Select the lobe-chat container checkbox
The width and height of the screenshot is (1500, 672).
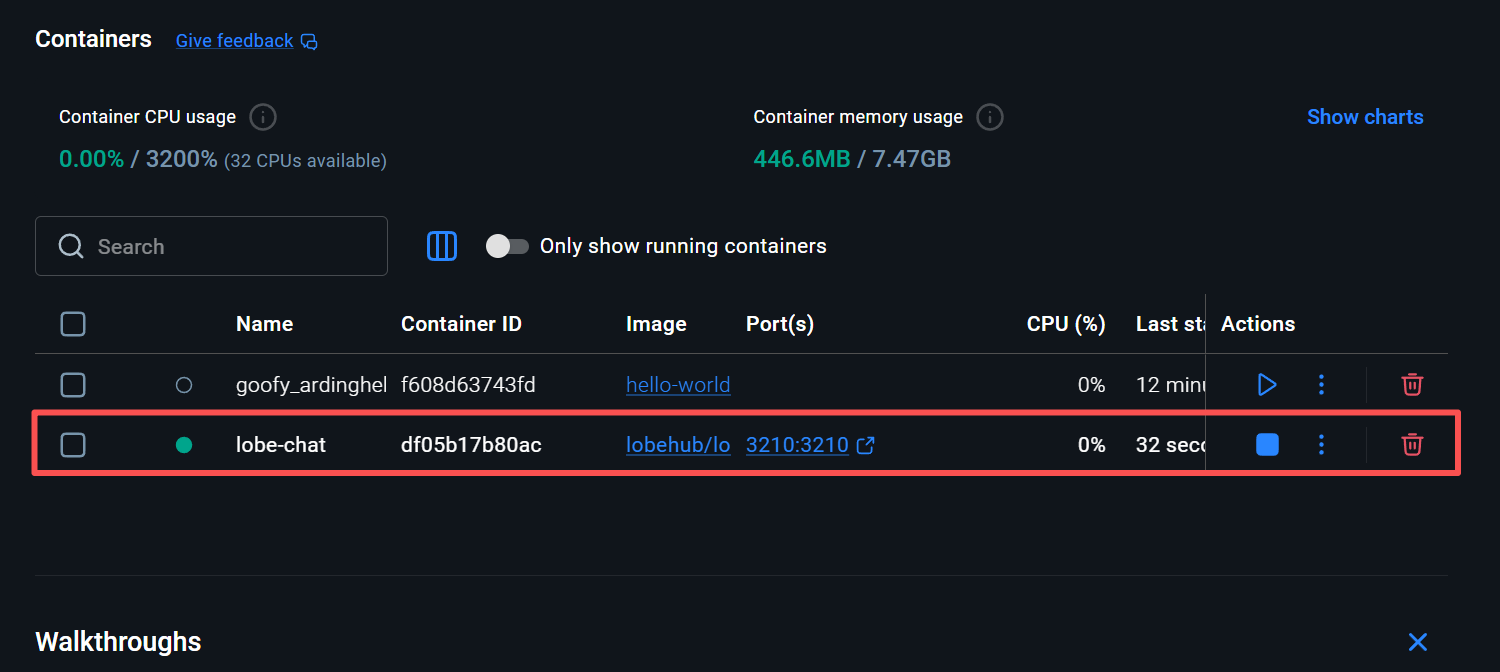pyautogui.click(x=73, y=445)
